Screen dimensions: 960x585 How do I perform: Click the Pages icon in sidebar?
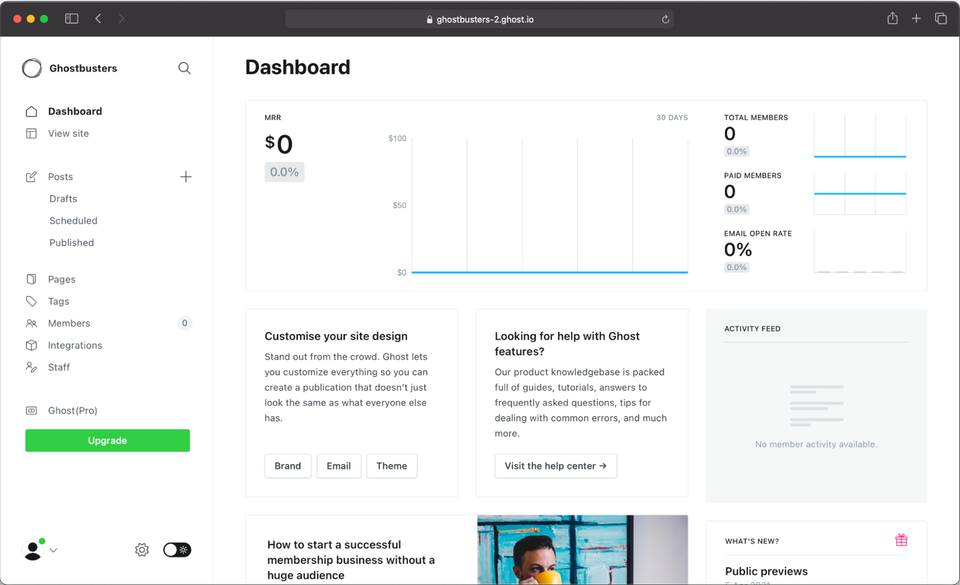tap(31, 279)
